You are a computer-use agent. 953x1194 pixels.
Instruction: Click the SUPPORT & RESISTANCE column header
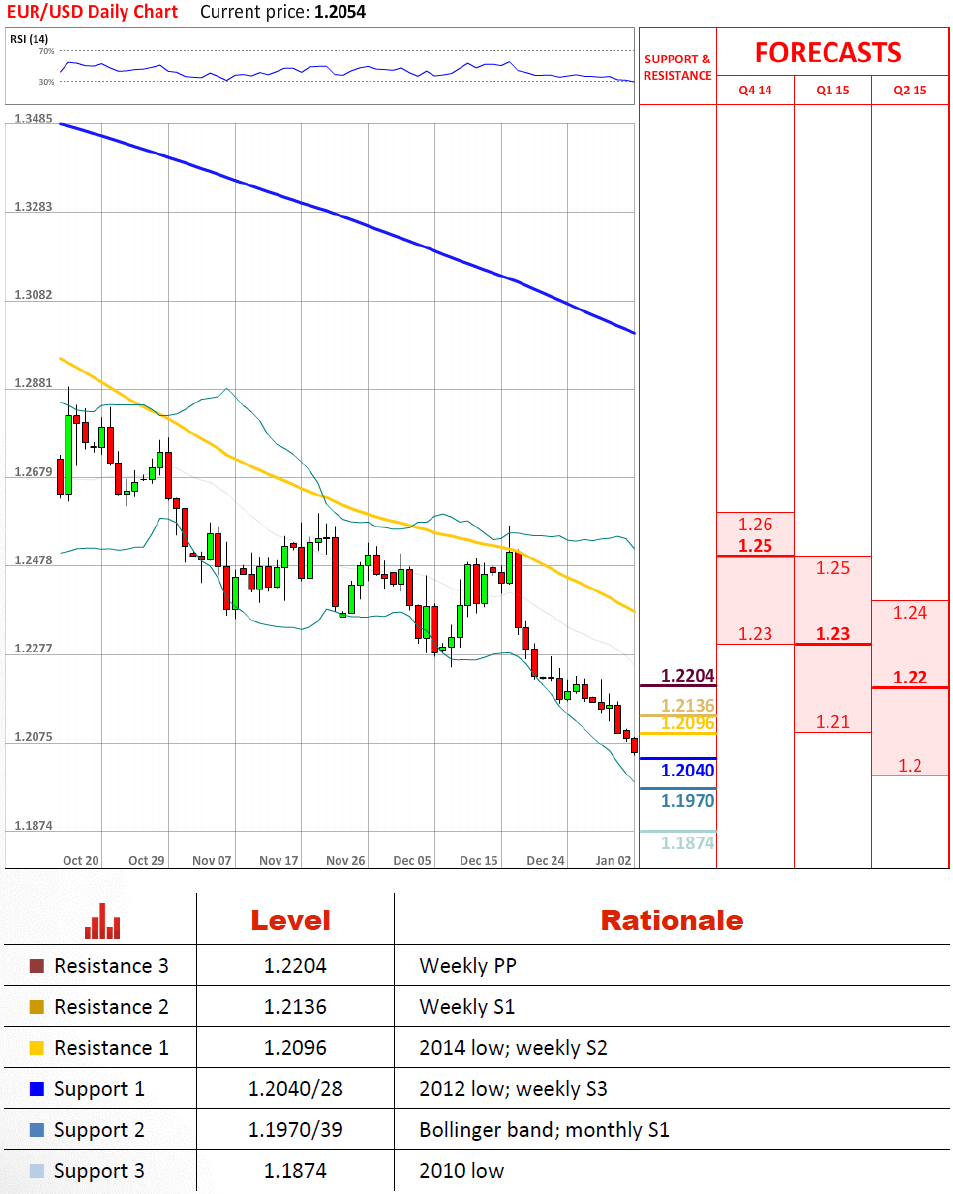677,67
